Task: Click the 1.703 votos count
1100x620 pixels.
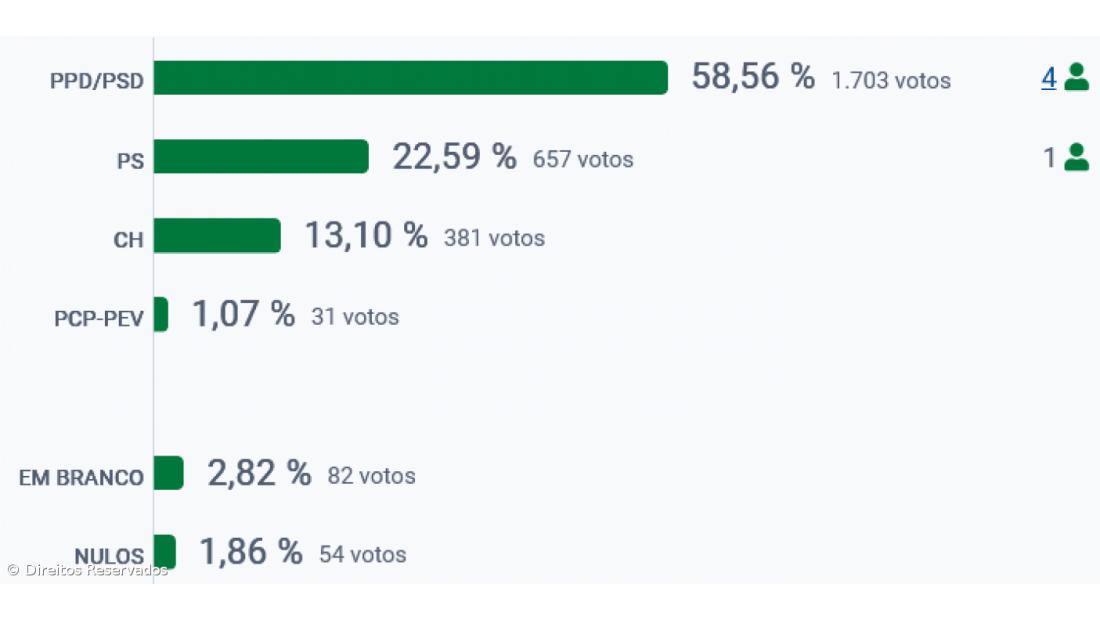Action: click(891, 80)
